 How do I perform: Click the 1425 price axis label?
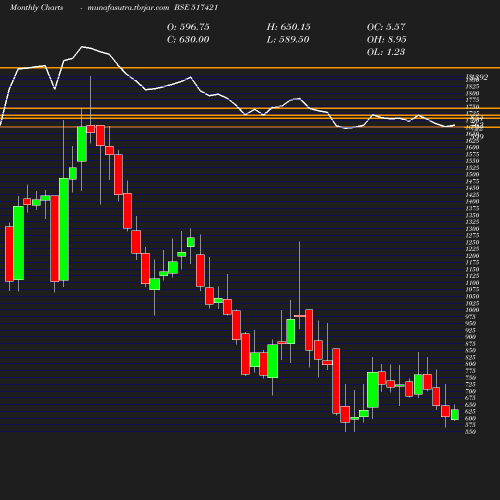point(472,195)
